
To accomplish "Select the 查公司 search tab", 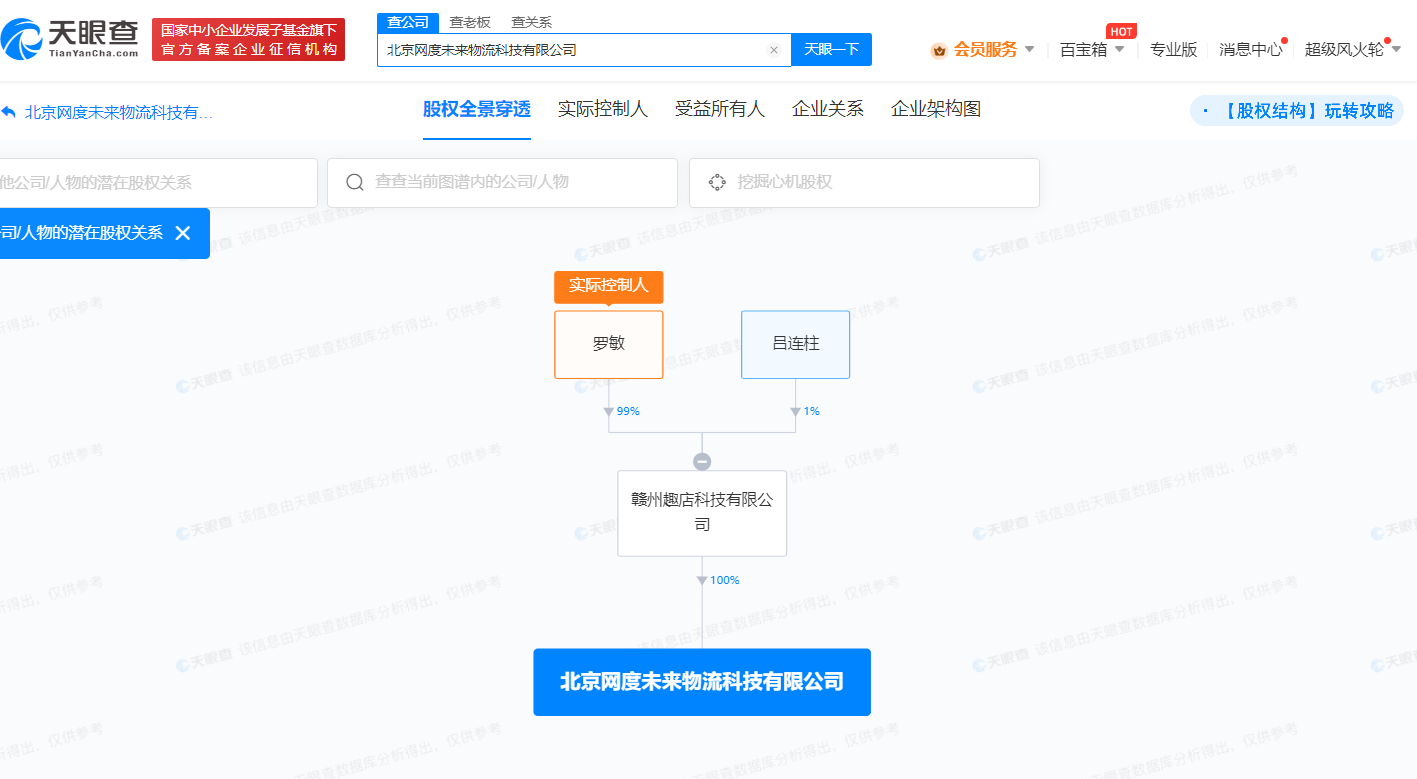I will point(408,22).
